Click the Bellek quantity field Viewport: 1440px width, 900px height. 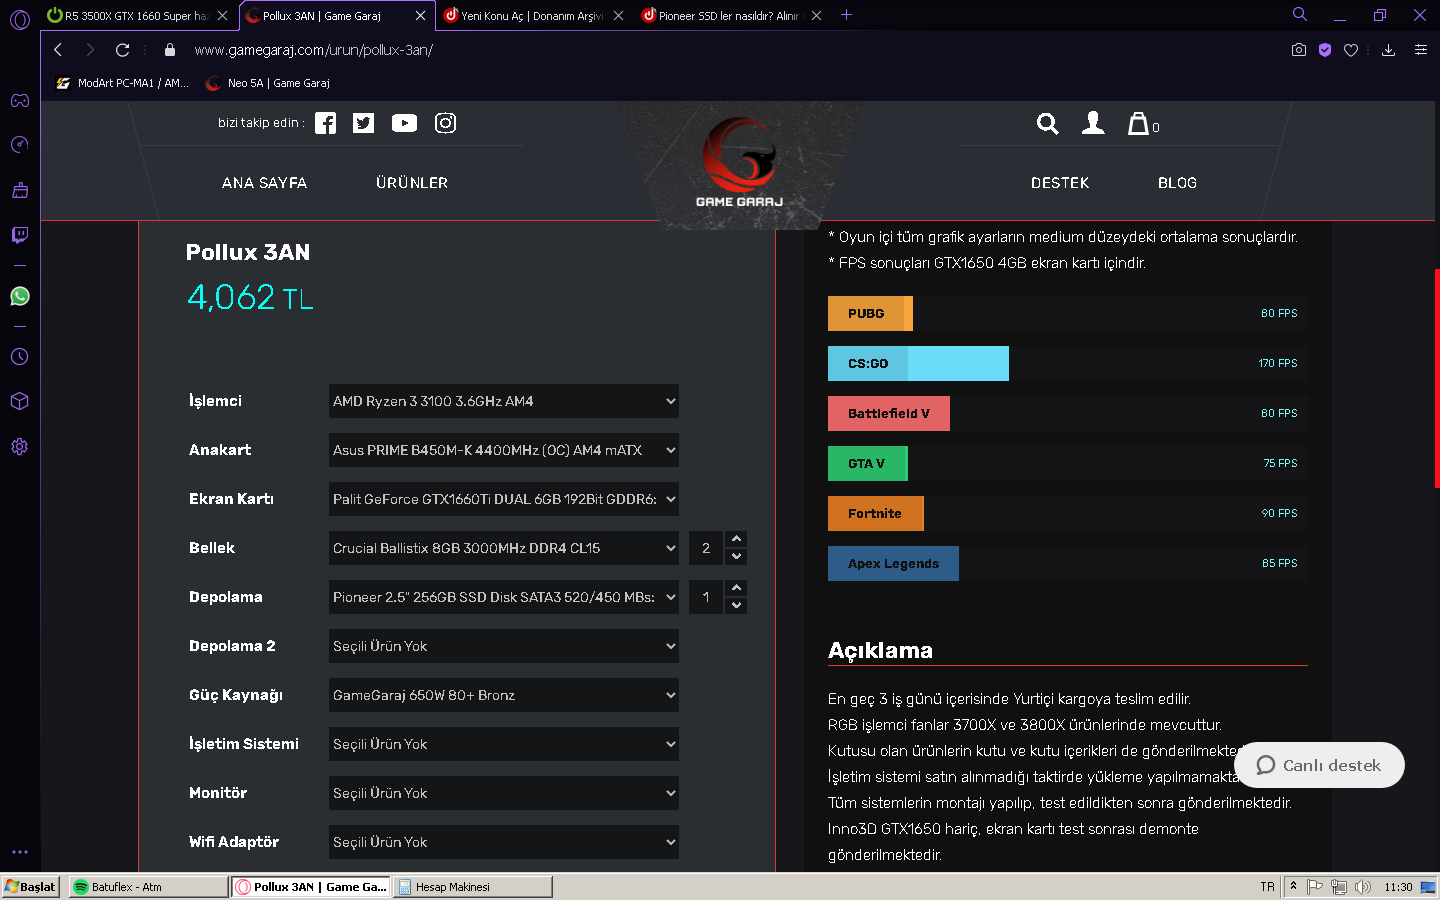pyautogui.click(x=706, y=548)
